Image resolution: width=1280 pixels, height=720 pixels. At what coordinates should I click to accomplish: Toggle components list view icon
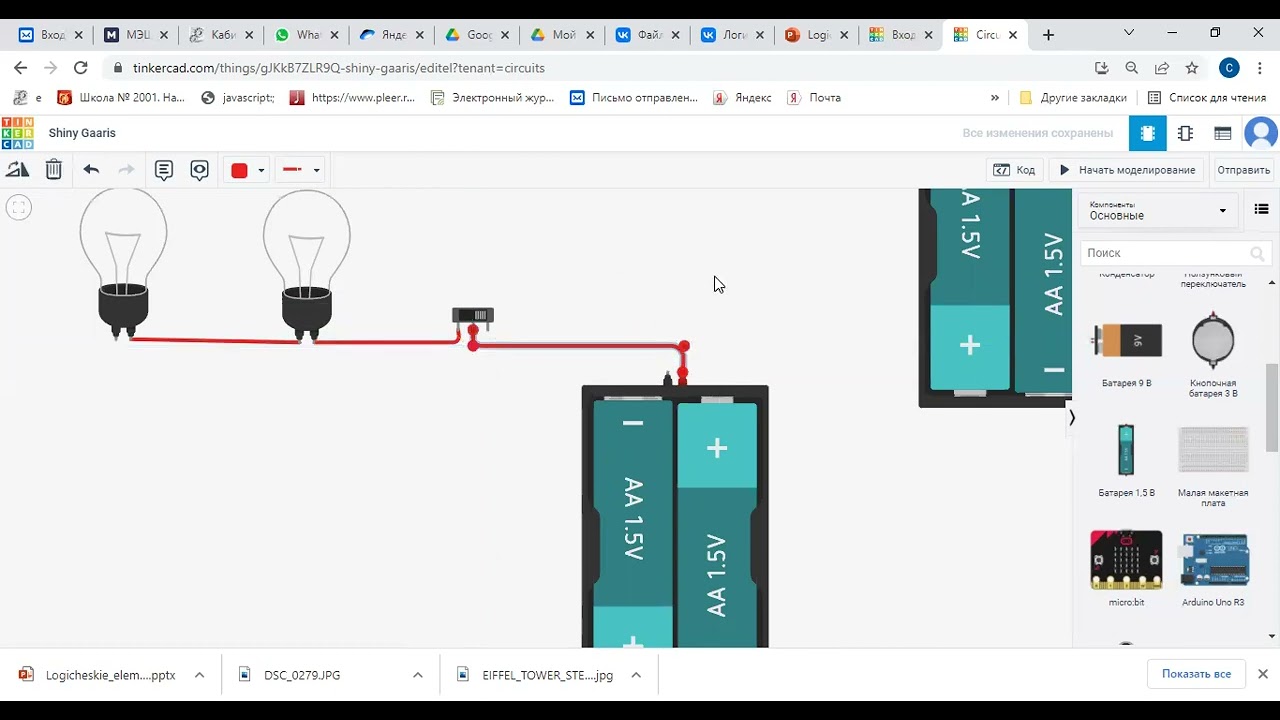[1261, 210]
